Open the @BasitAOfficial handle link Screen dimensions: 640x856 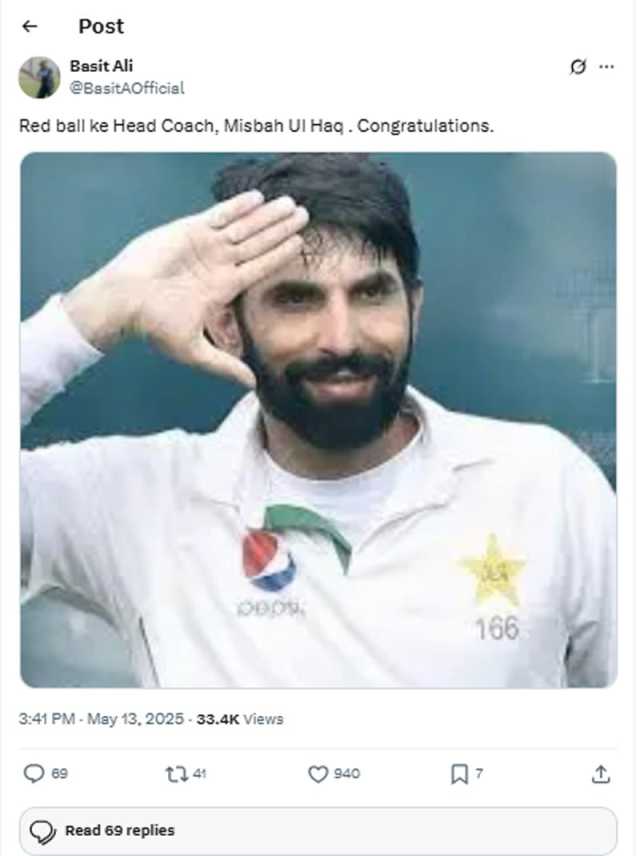127,88
